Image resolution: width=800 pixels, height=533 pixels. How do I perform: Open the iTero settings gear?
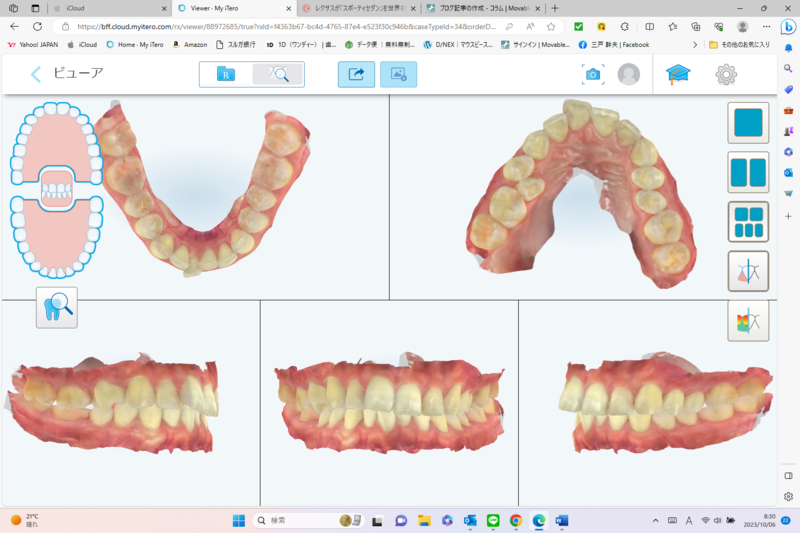point(726,74)
